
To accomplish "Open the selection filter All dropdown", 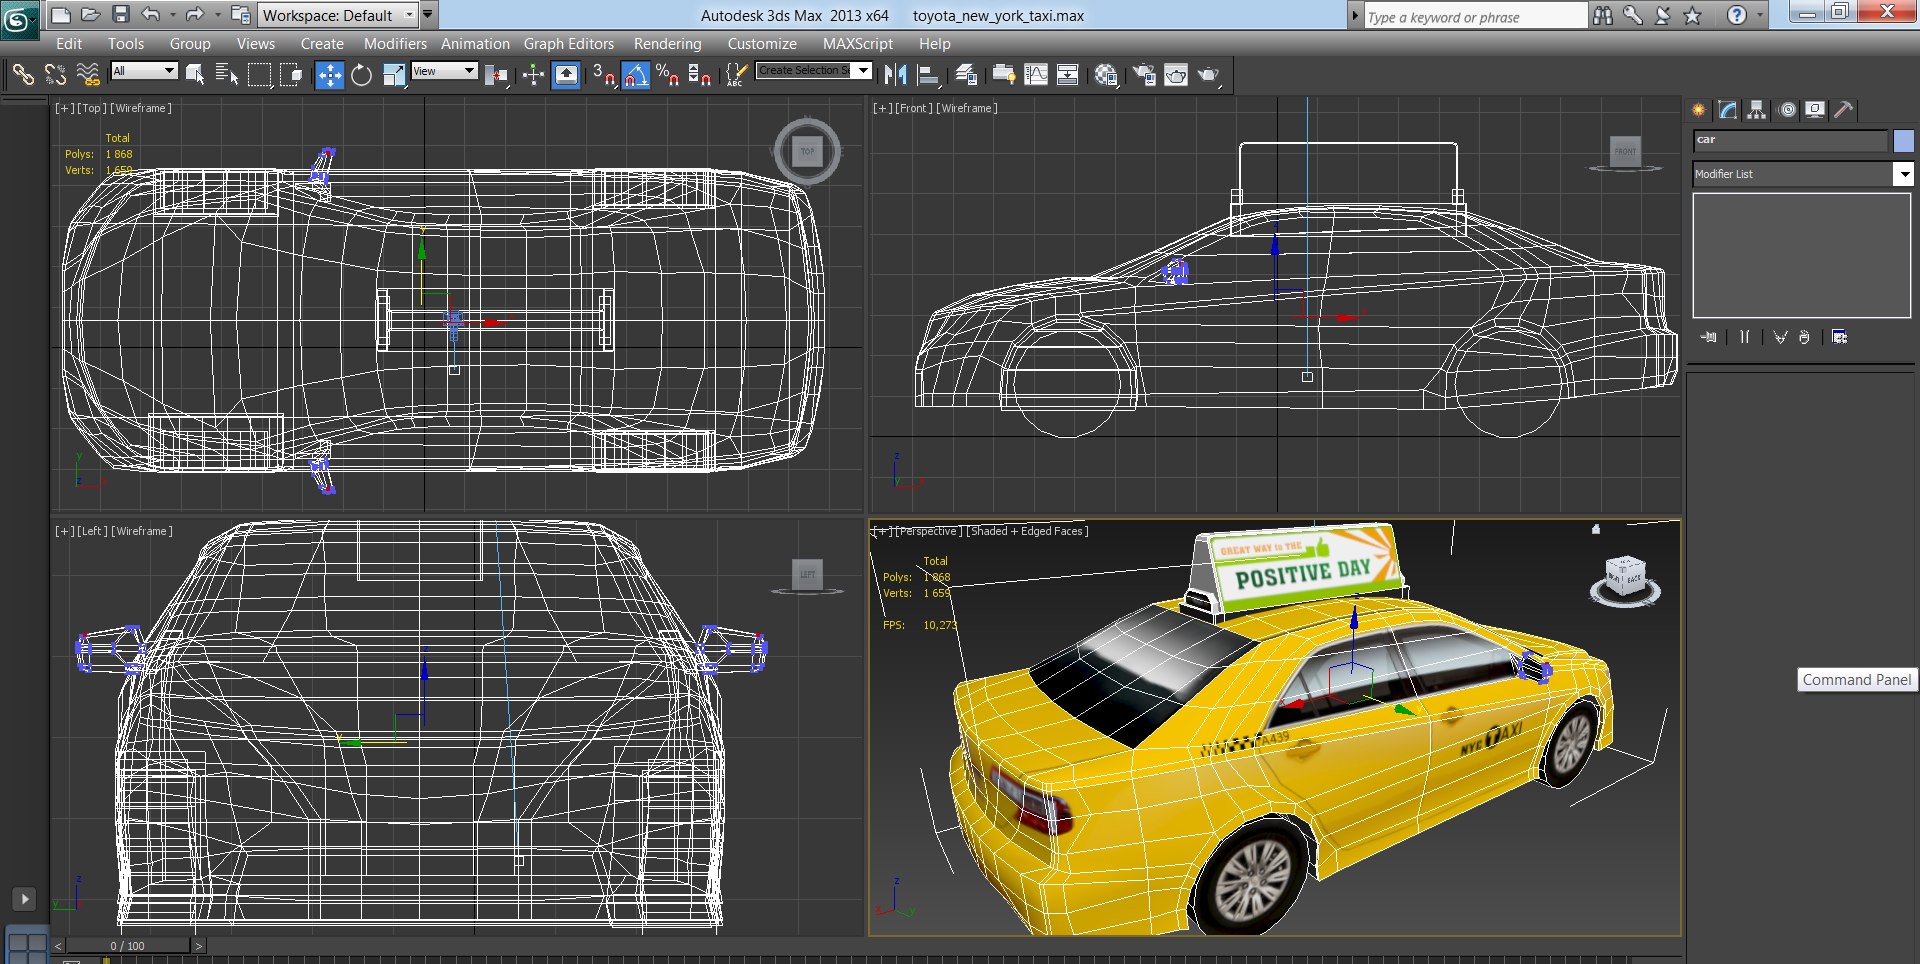I will (x=144, y=71).
